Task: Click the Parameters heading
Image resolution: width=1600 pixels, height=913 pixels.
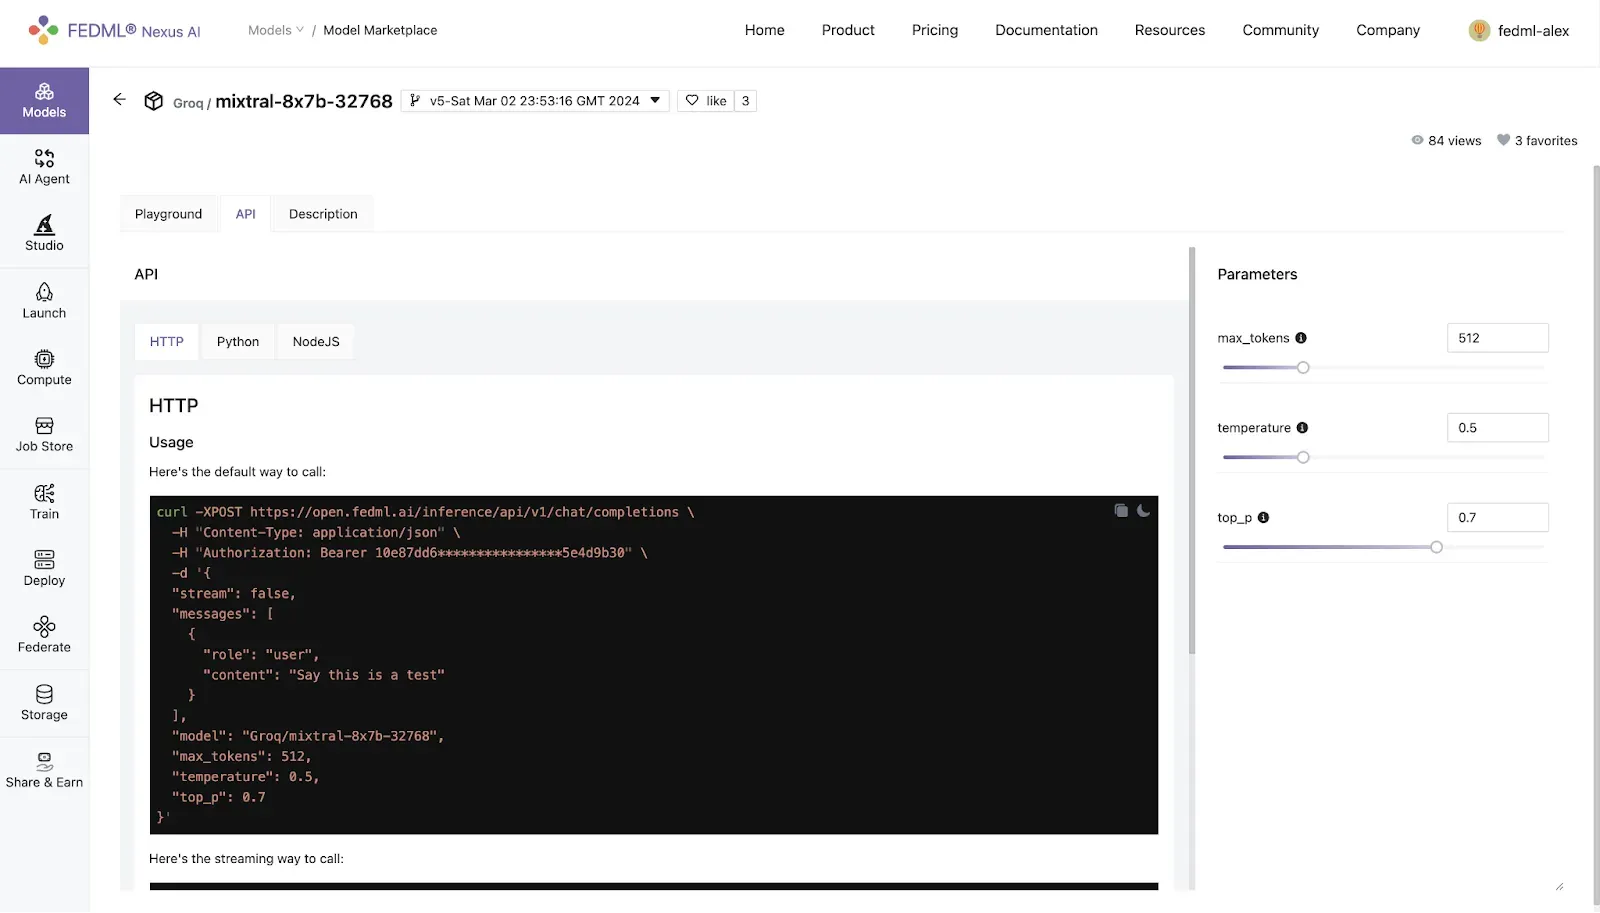Action: 1257,274
